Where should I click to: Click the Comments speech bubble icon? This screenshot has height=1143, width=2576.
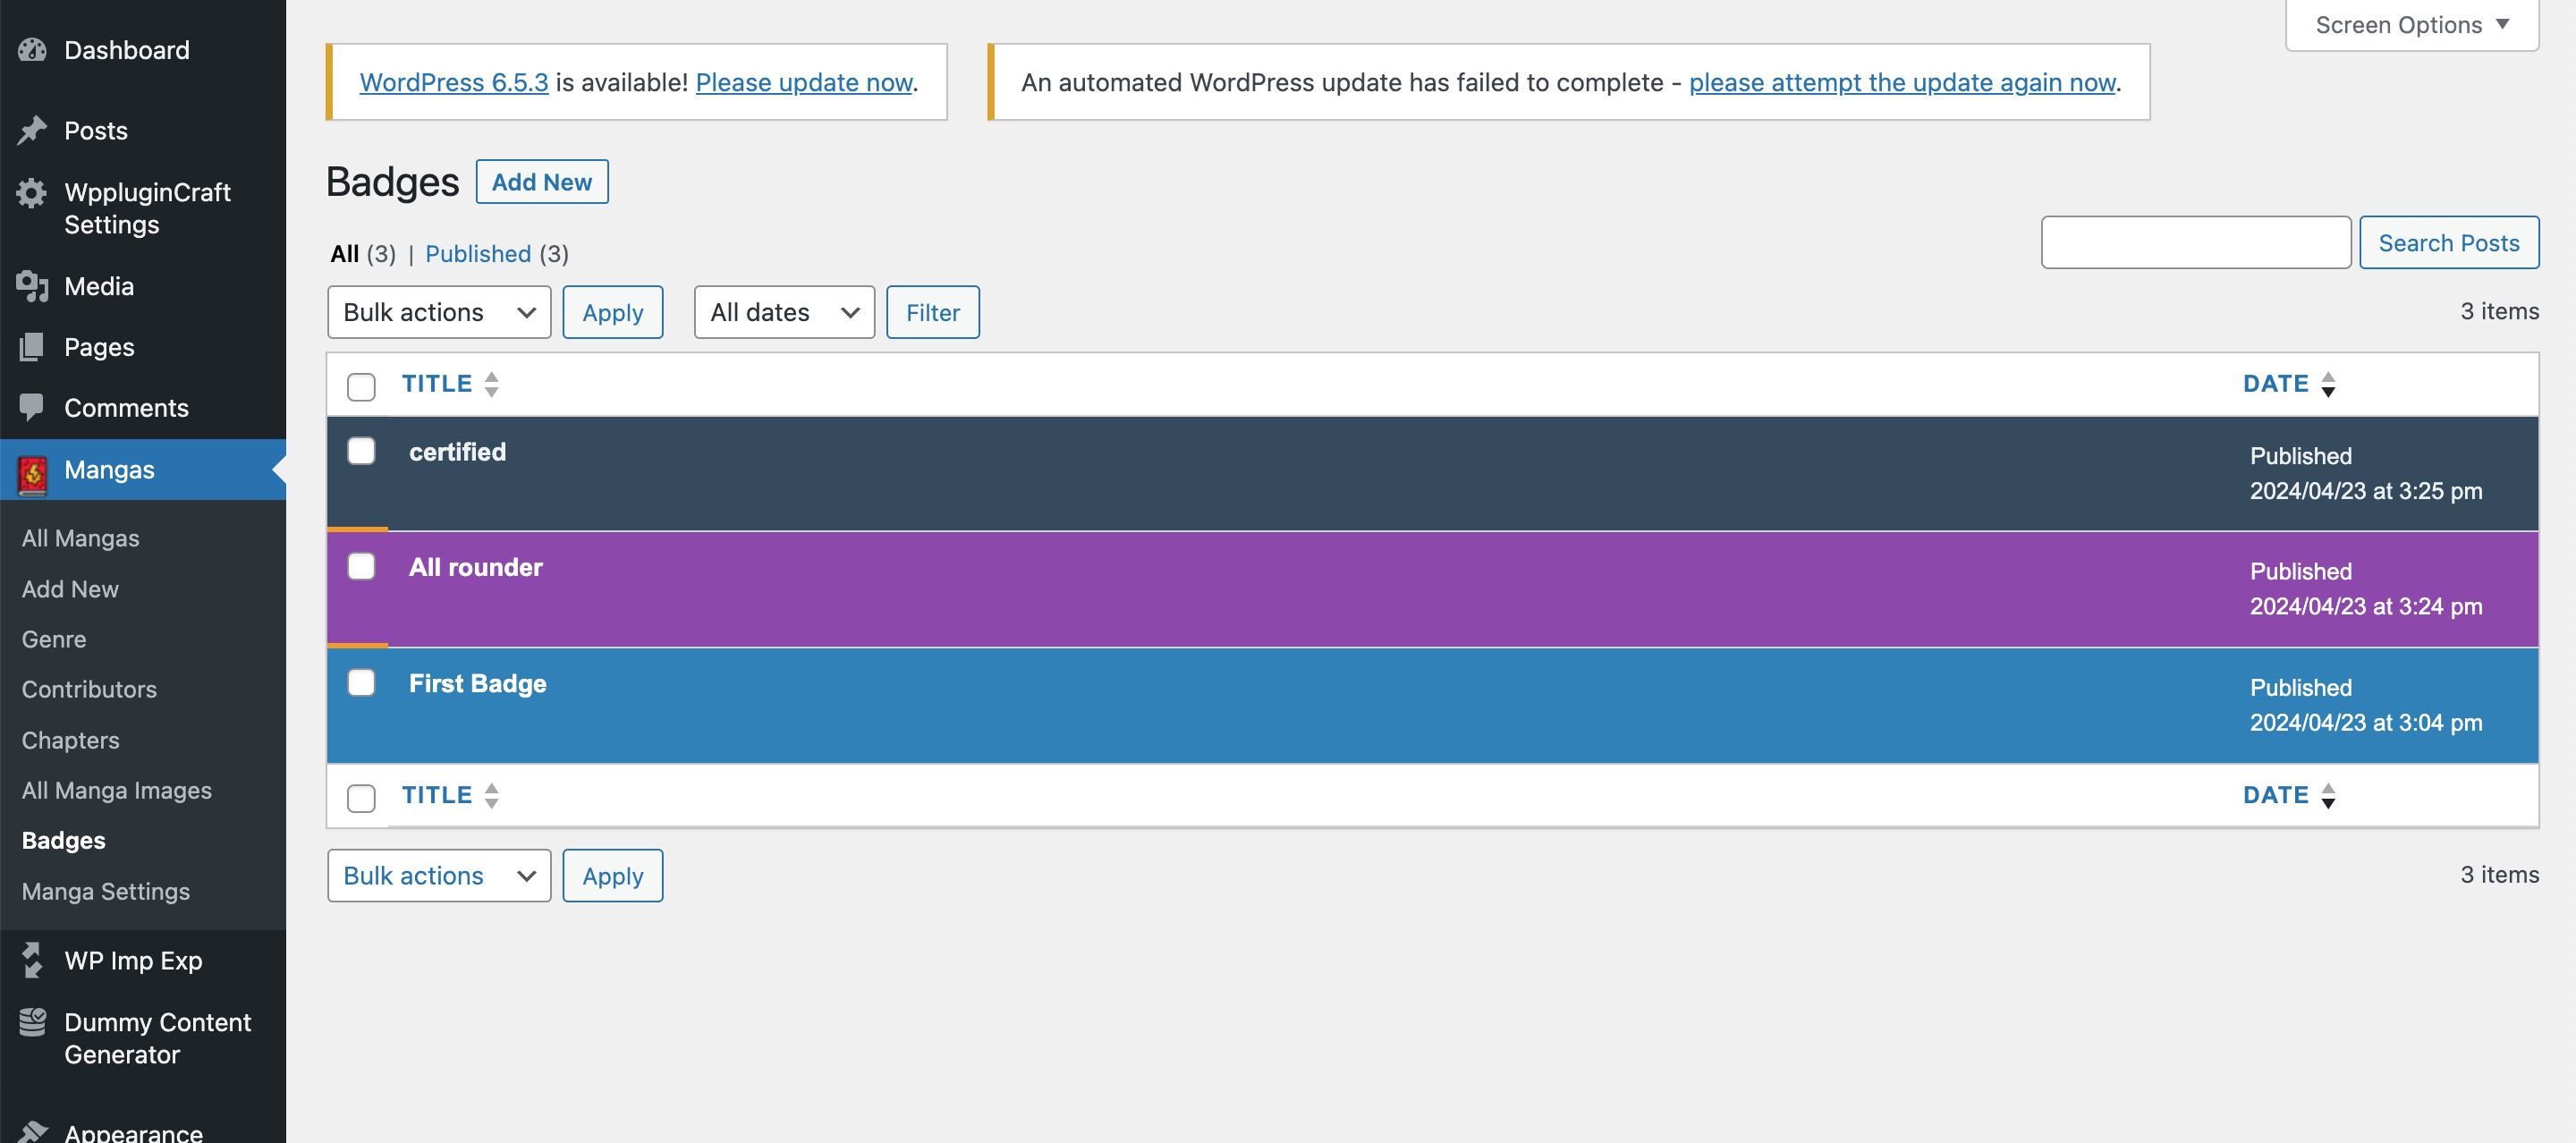[x=32, y=408]
